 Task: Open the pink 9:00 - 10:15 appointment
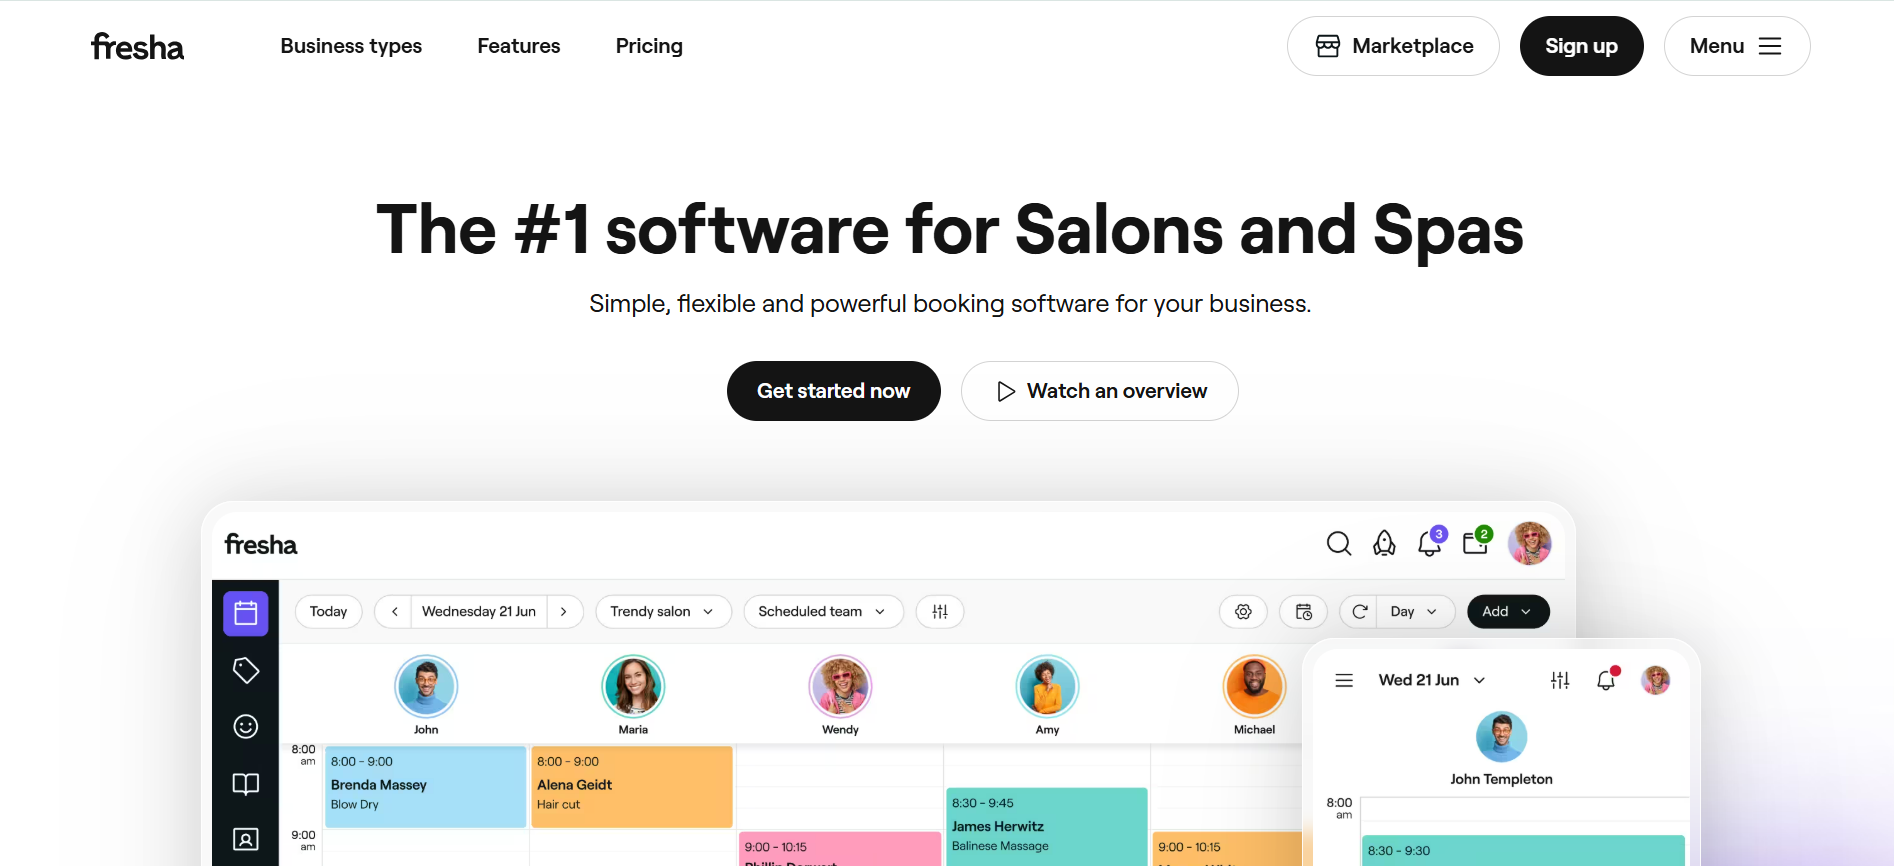pyautogui.click(x=840, y=849)
